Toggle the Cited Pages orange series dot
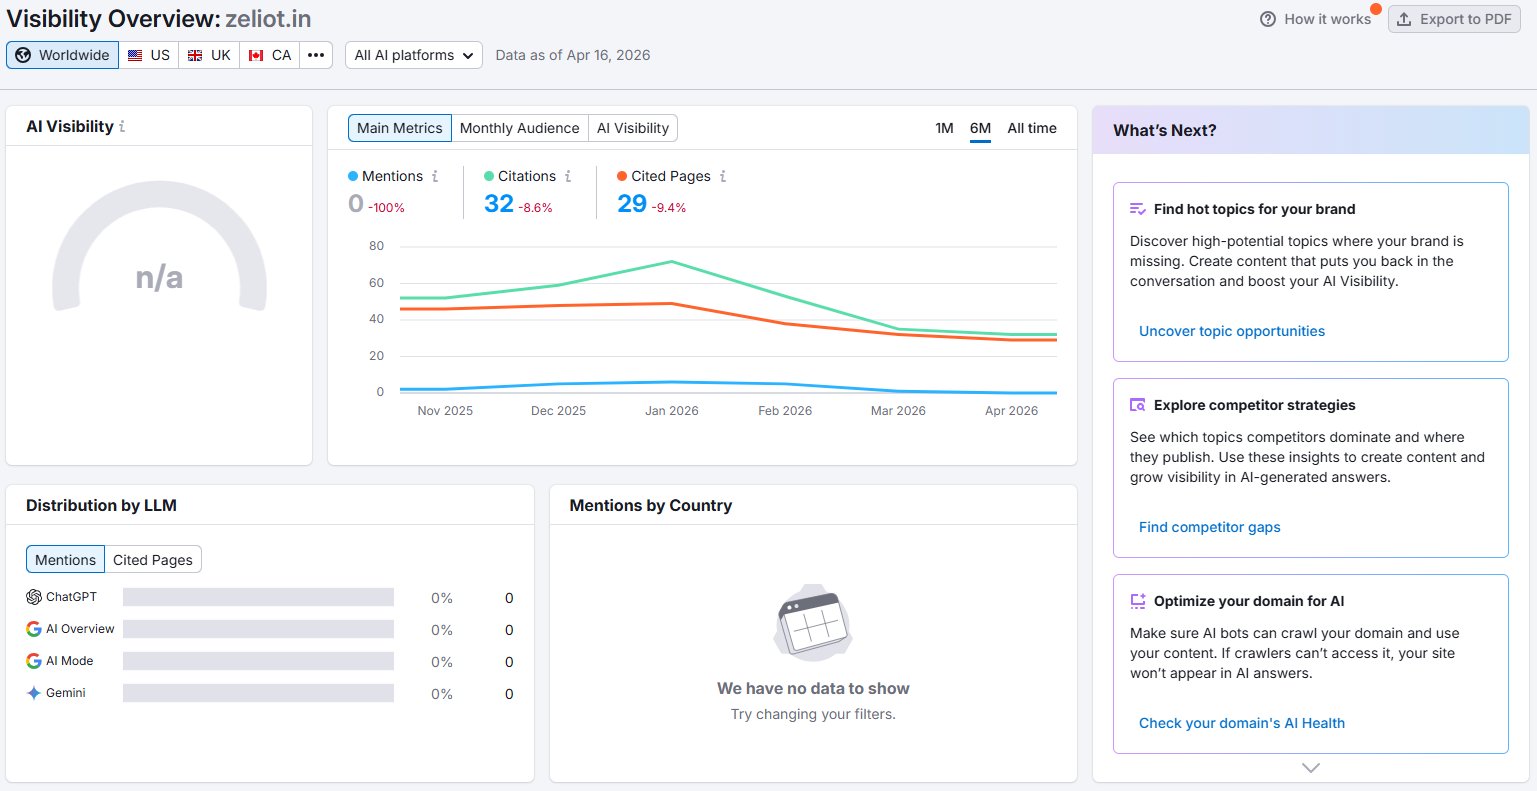 (622, 176)
